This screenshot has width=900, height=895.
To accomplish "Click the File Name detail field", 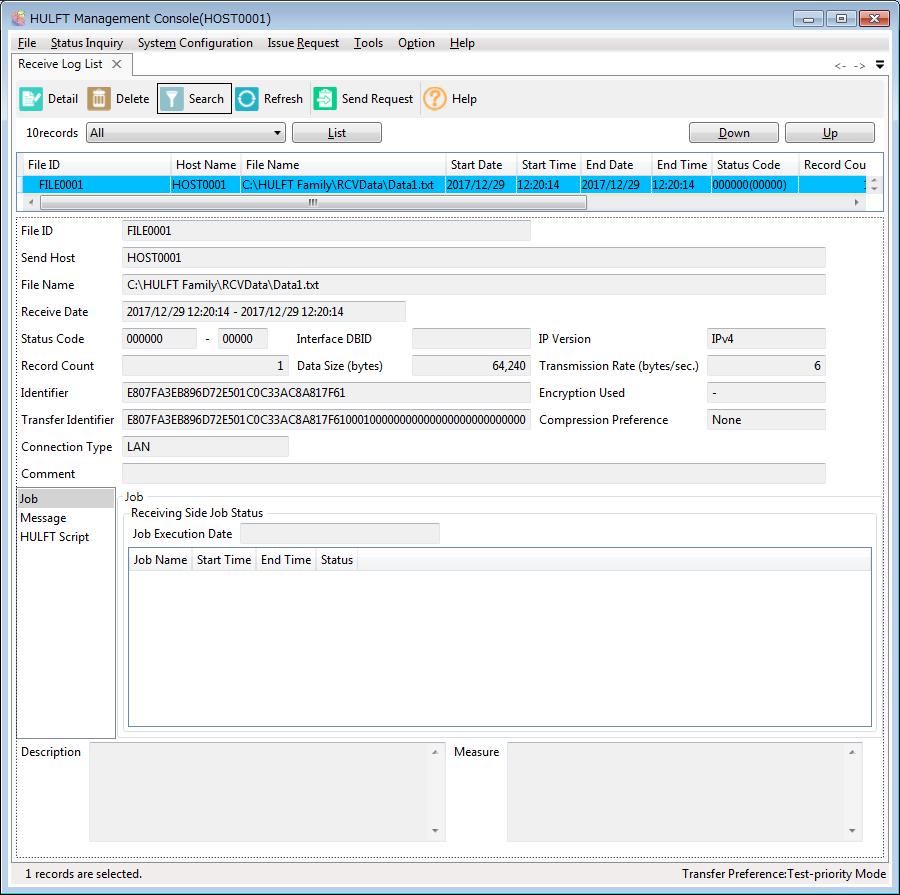I will coord(474,285).
